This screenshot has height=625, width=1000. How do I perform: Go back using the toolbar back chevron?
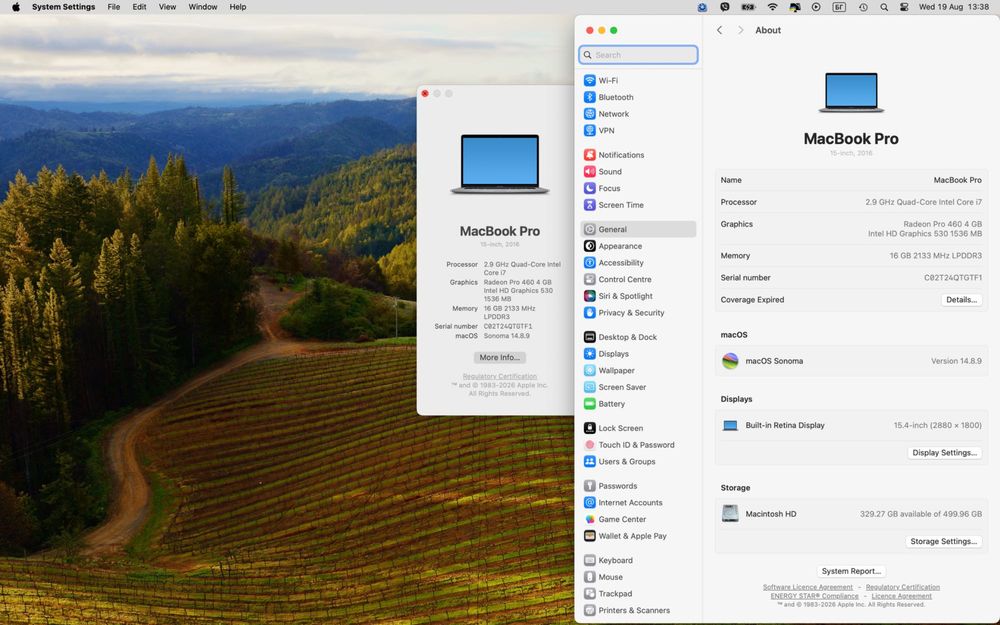pos(719,30)
